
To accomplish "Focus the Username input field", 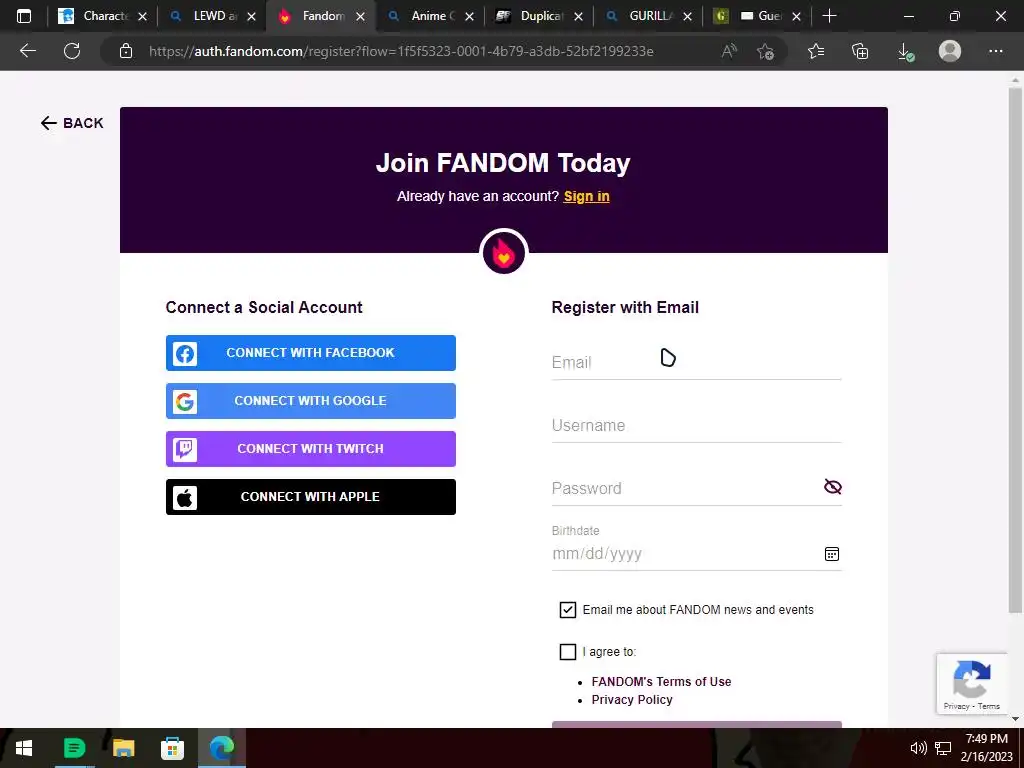I will (x=696, y=426).
